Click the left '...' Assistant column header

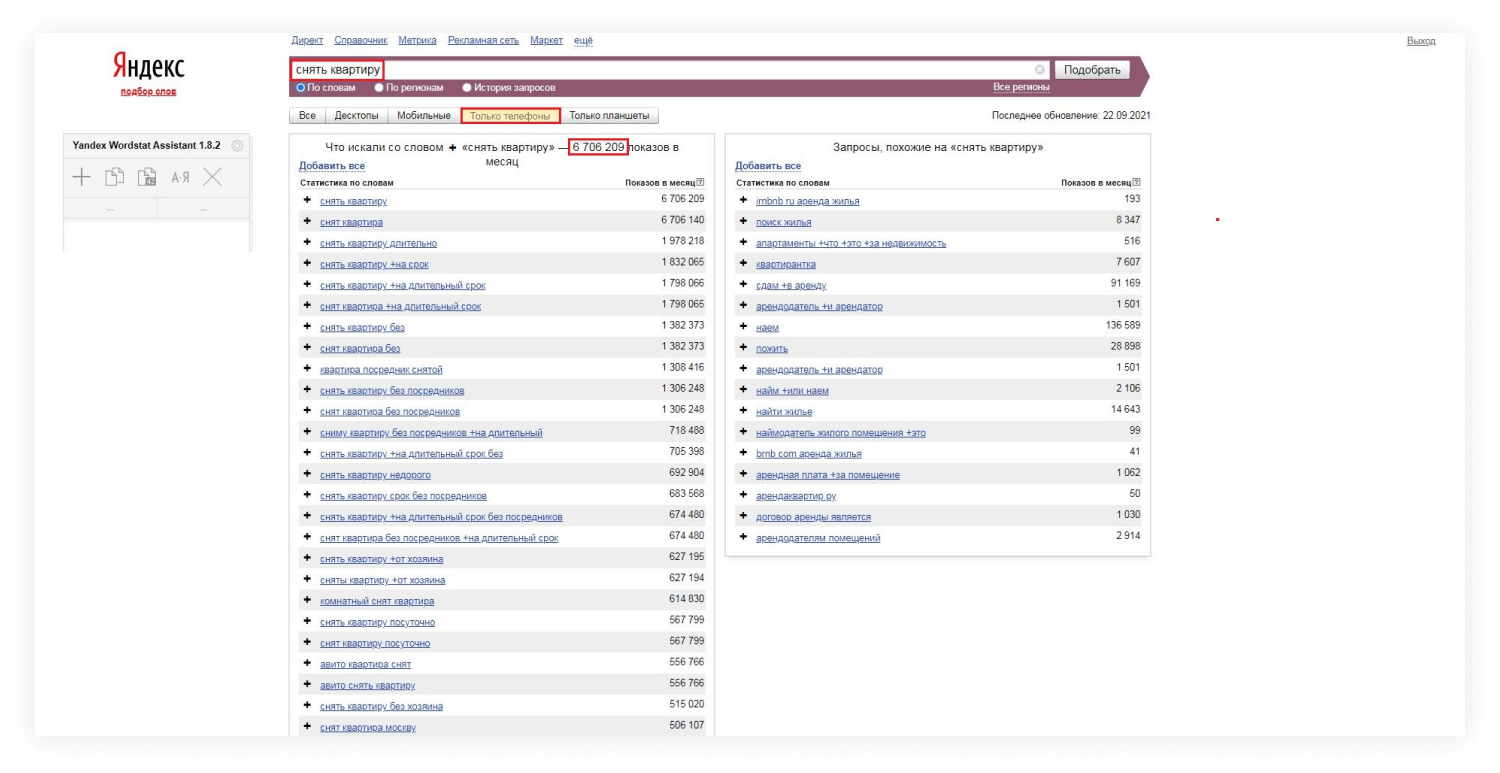tap(110, 209)
